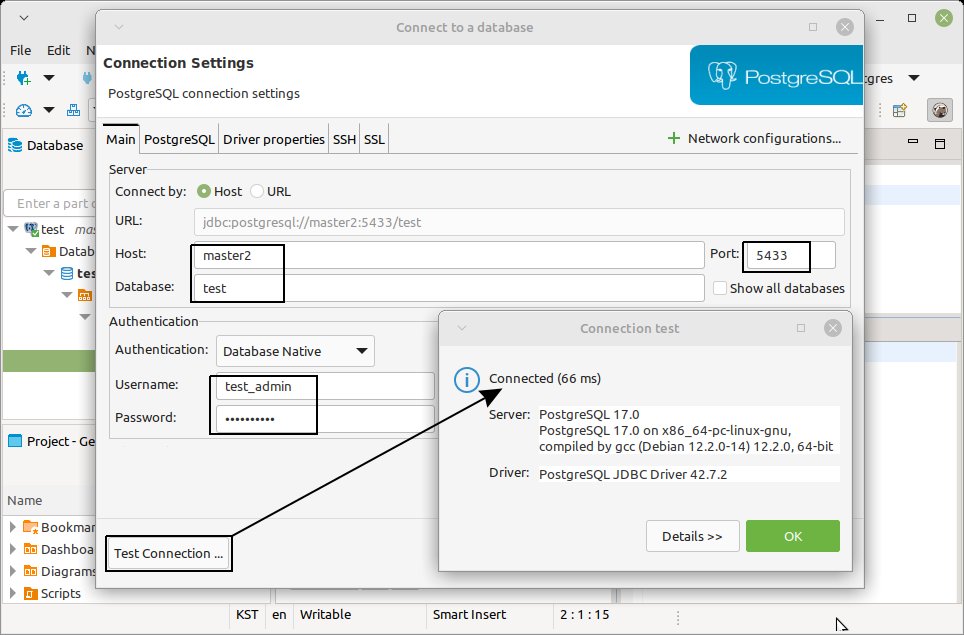Expand the Dashboards folder in Project panel

click(13, 549)
